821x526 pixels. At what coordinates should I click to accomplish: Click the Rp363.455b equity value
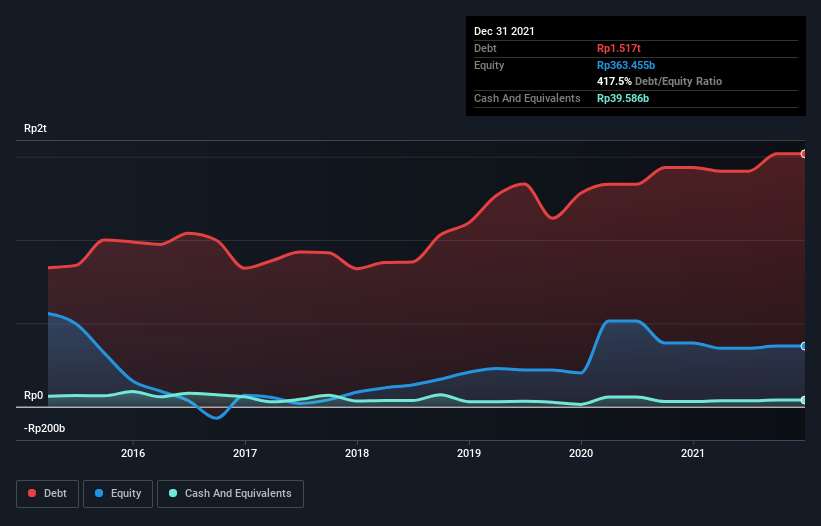coord(626,65)
